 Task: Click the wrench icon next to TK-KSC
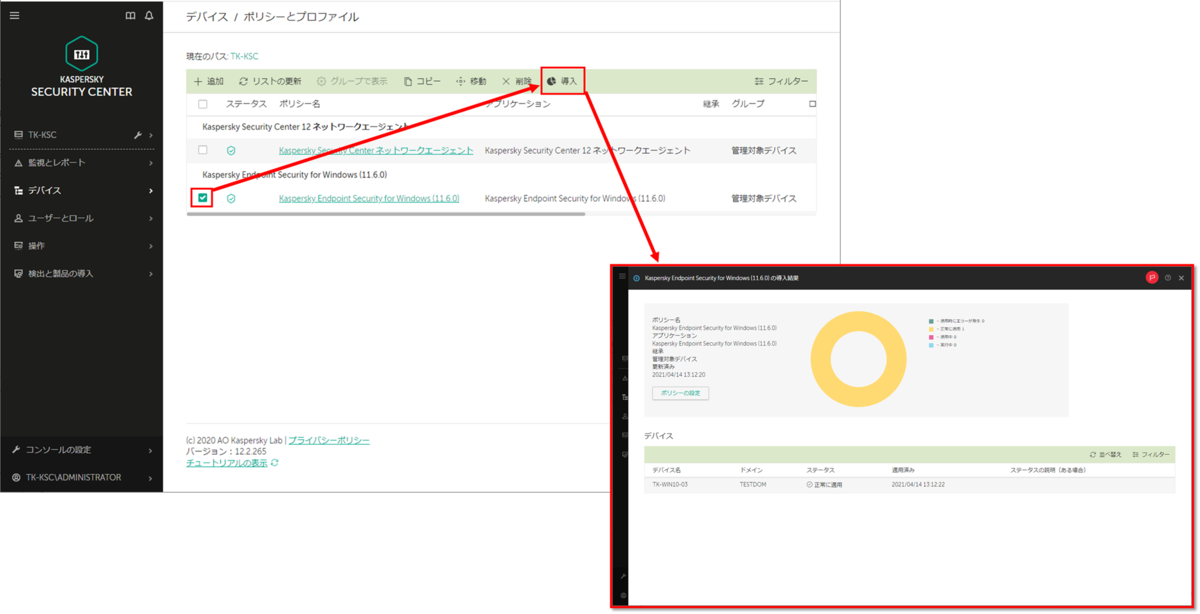pyautogui.click(x=138, y=135)
